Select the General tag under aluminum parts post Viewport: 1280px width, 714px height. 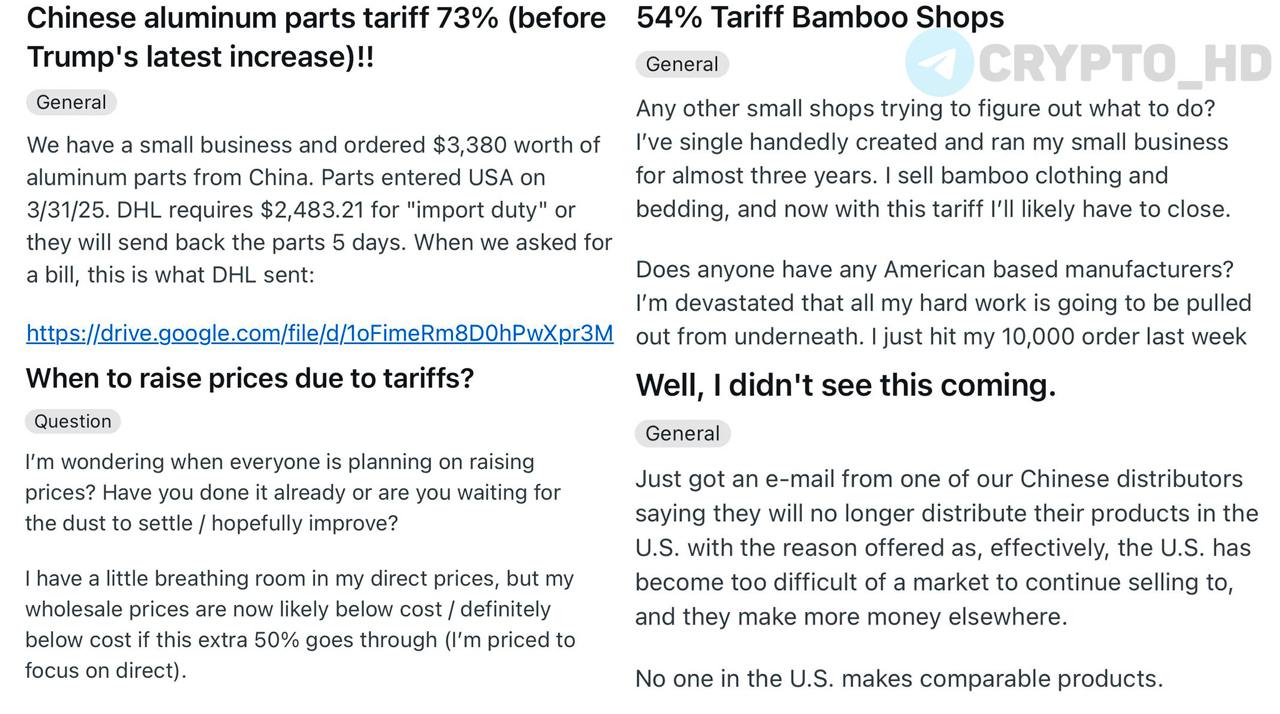(71, 102)
